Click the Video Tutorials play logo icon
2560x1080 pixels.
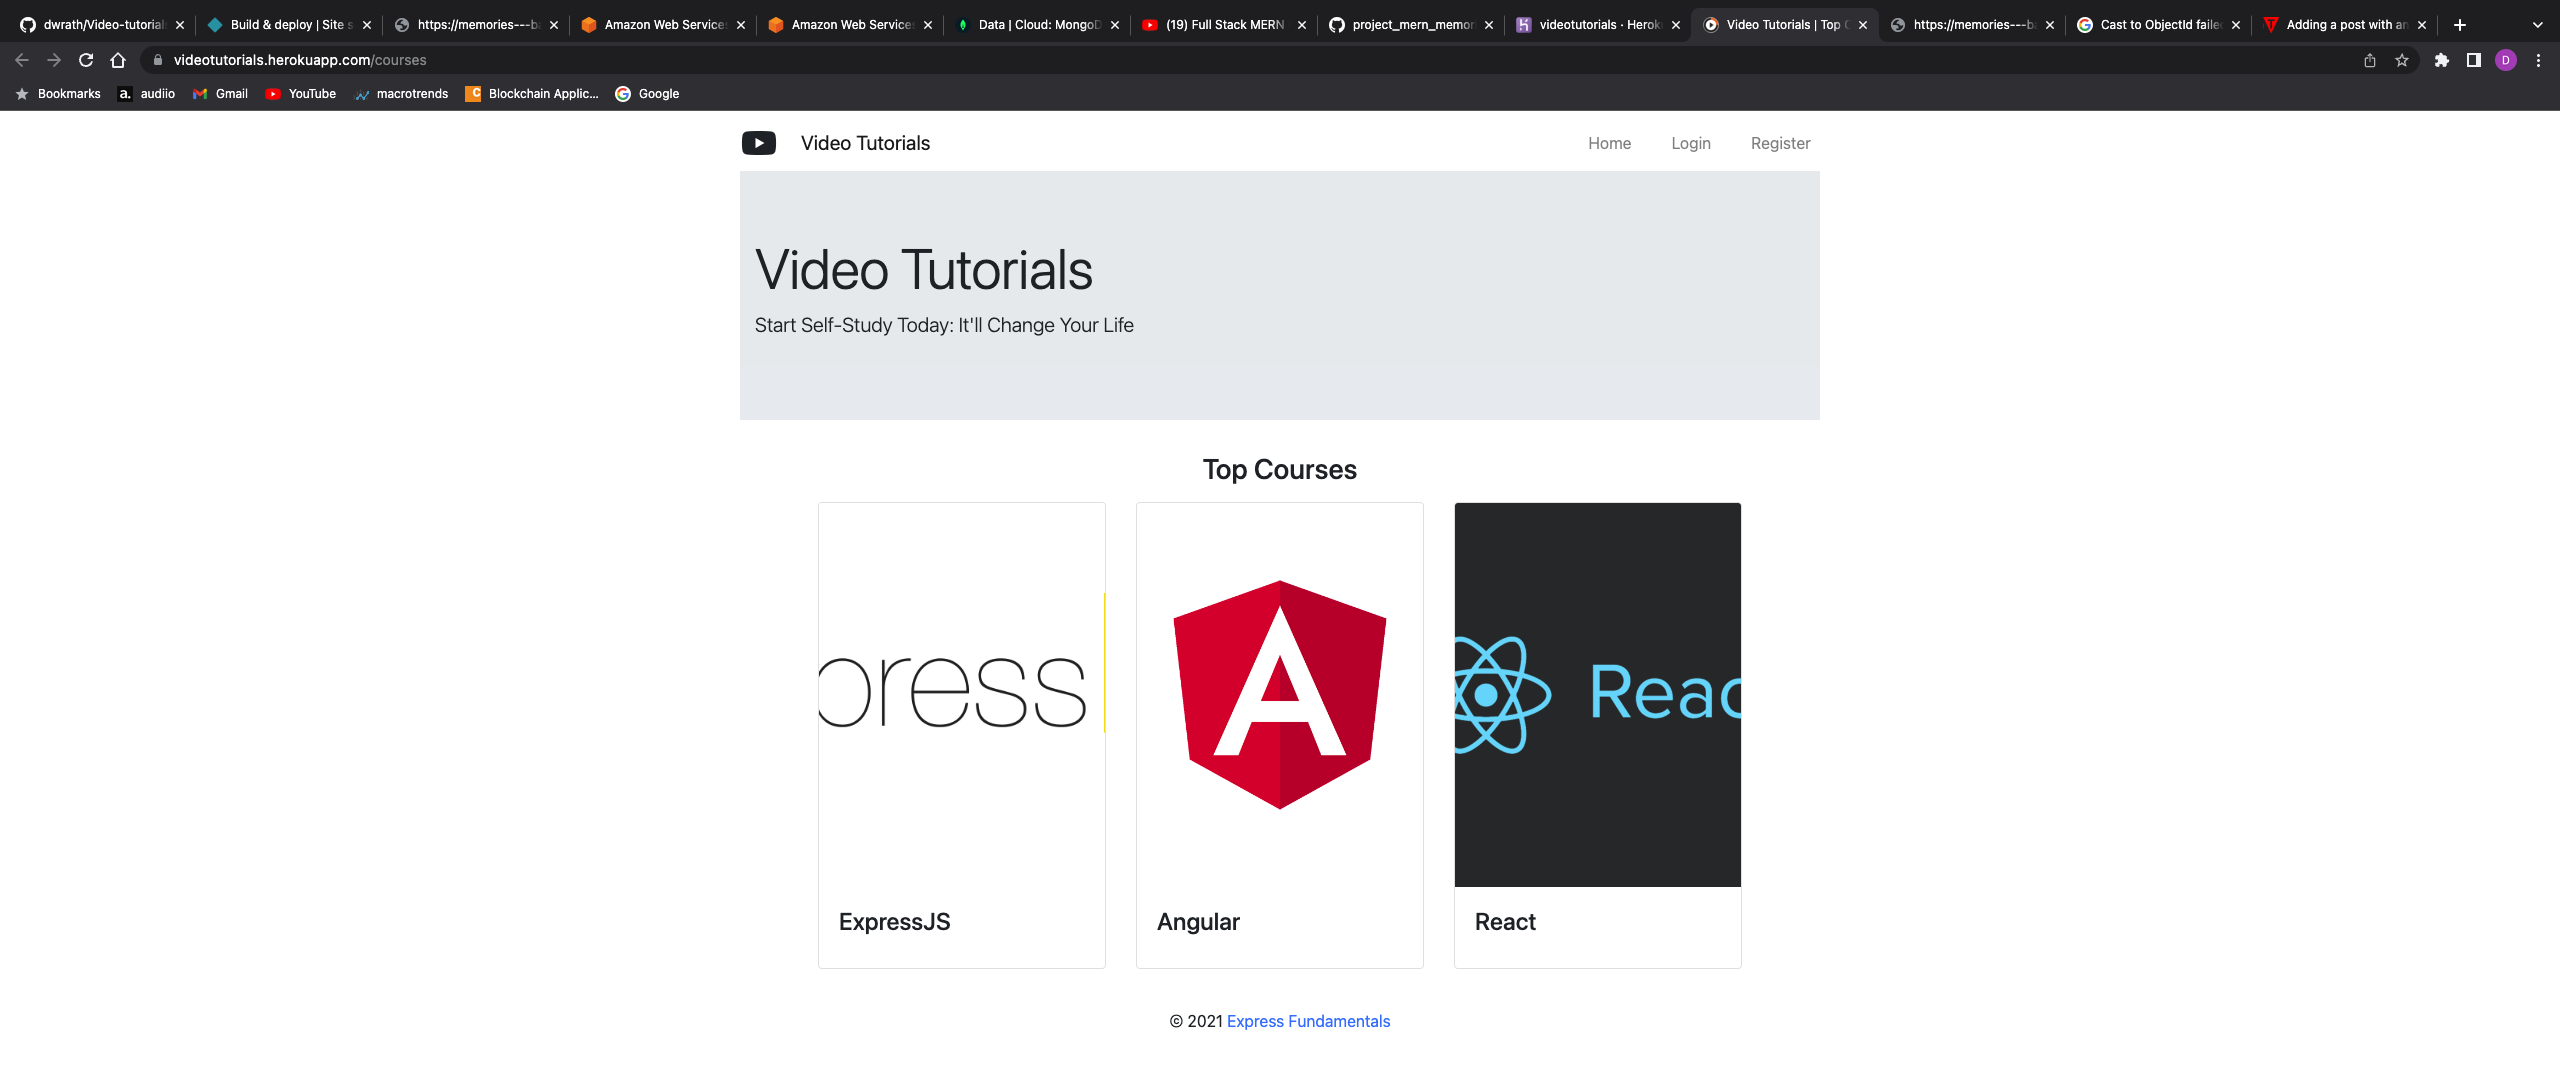point(758,143)
